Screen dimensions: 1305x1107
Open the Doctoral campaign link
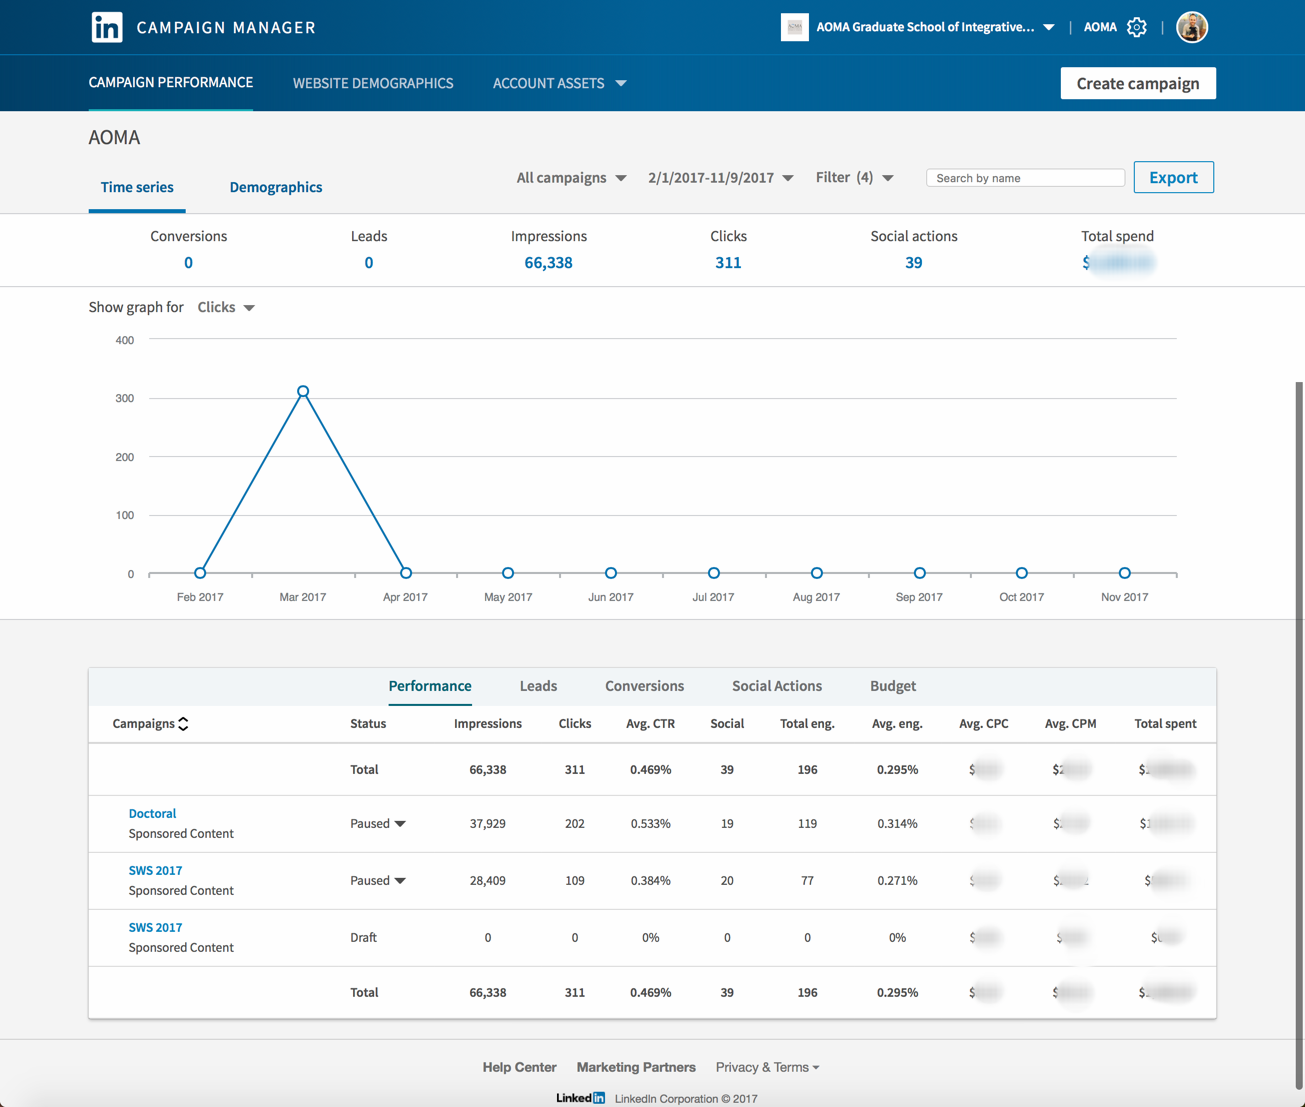pos(152,814)
